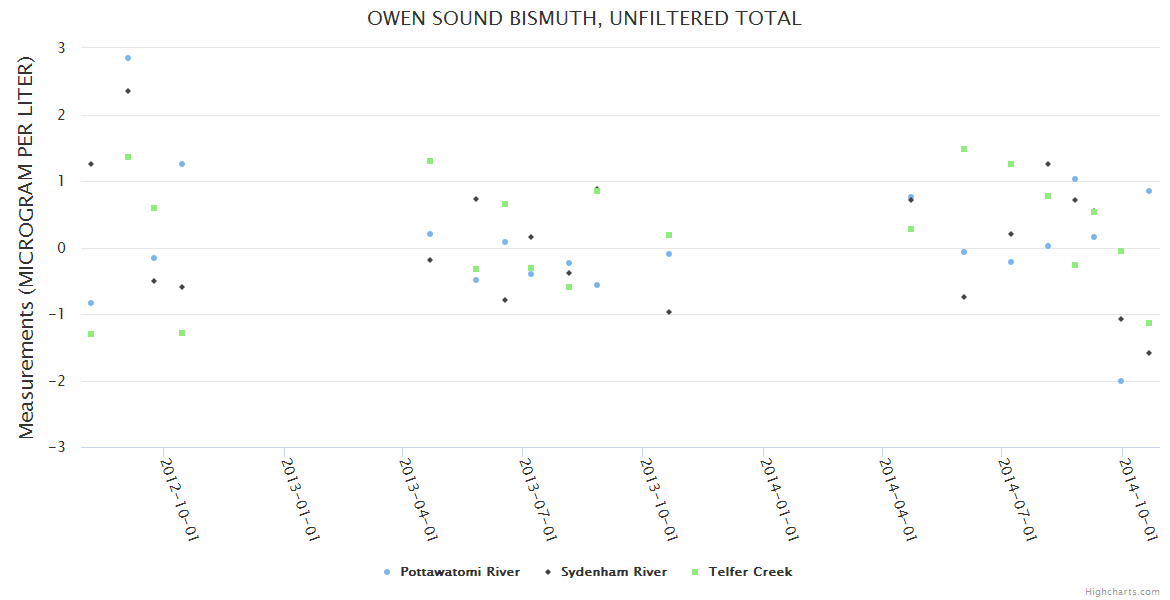
Task: Toggle the Pottawatomi River legend label
Action: (460, 572)
